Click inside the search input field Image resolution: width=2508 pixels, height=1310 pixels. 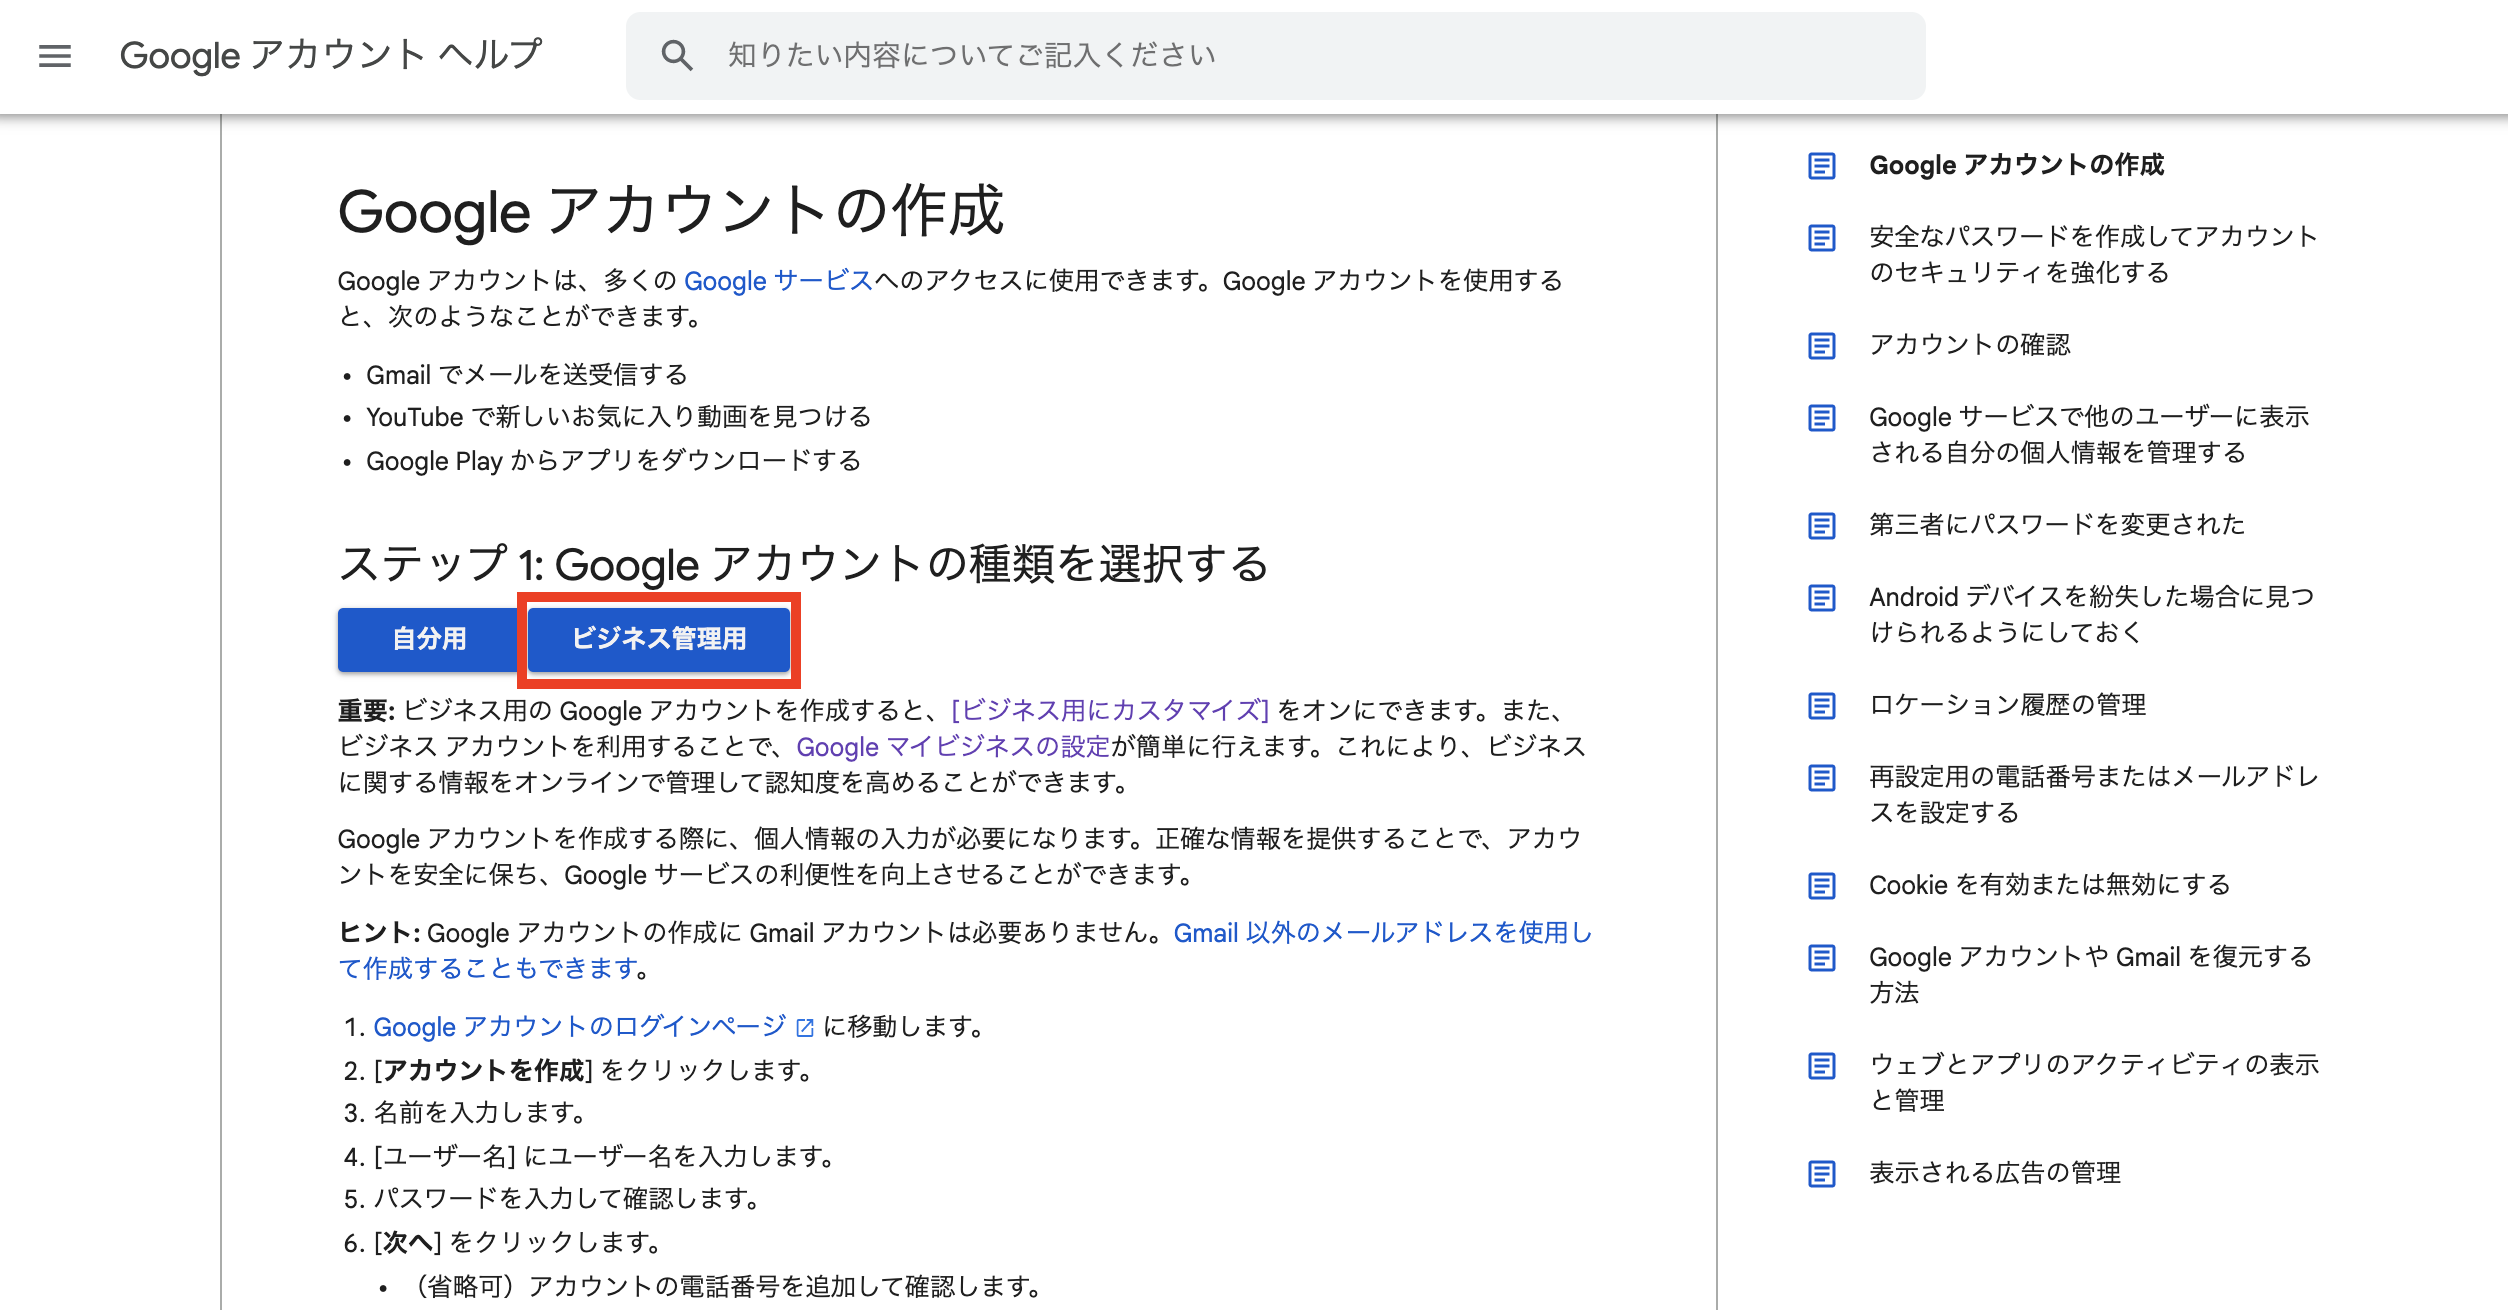1200,55
